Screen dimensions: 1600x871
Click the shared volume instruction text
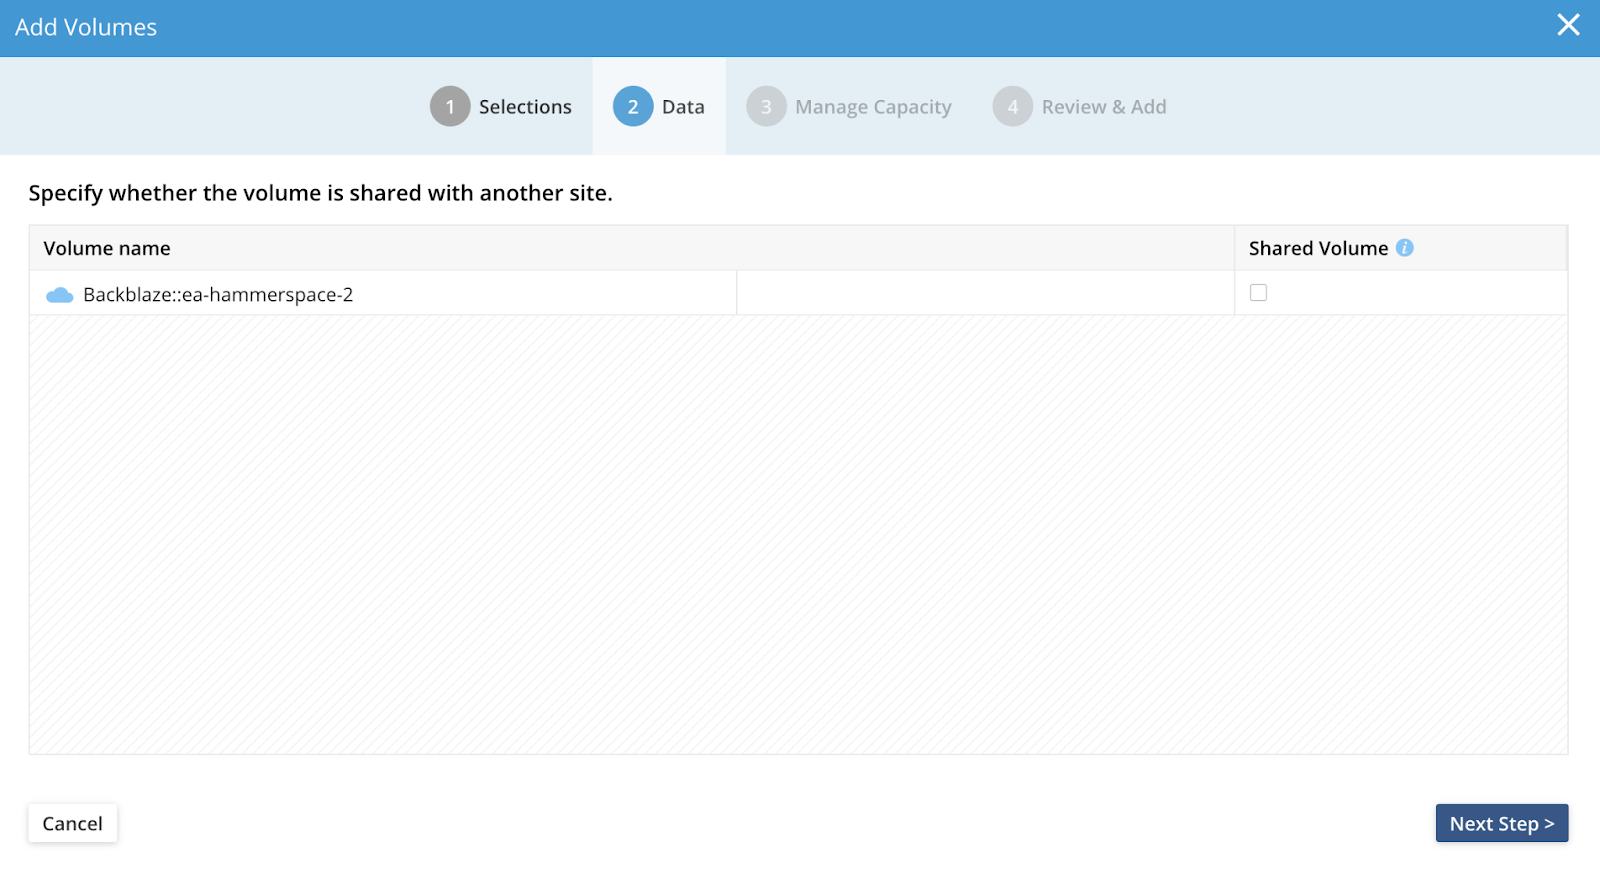pos(320,193)
